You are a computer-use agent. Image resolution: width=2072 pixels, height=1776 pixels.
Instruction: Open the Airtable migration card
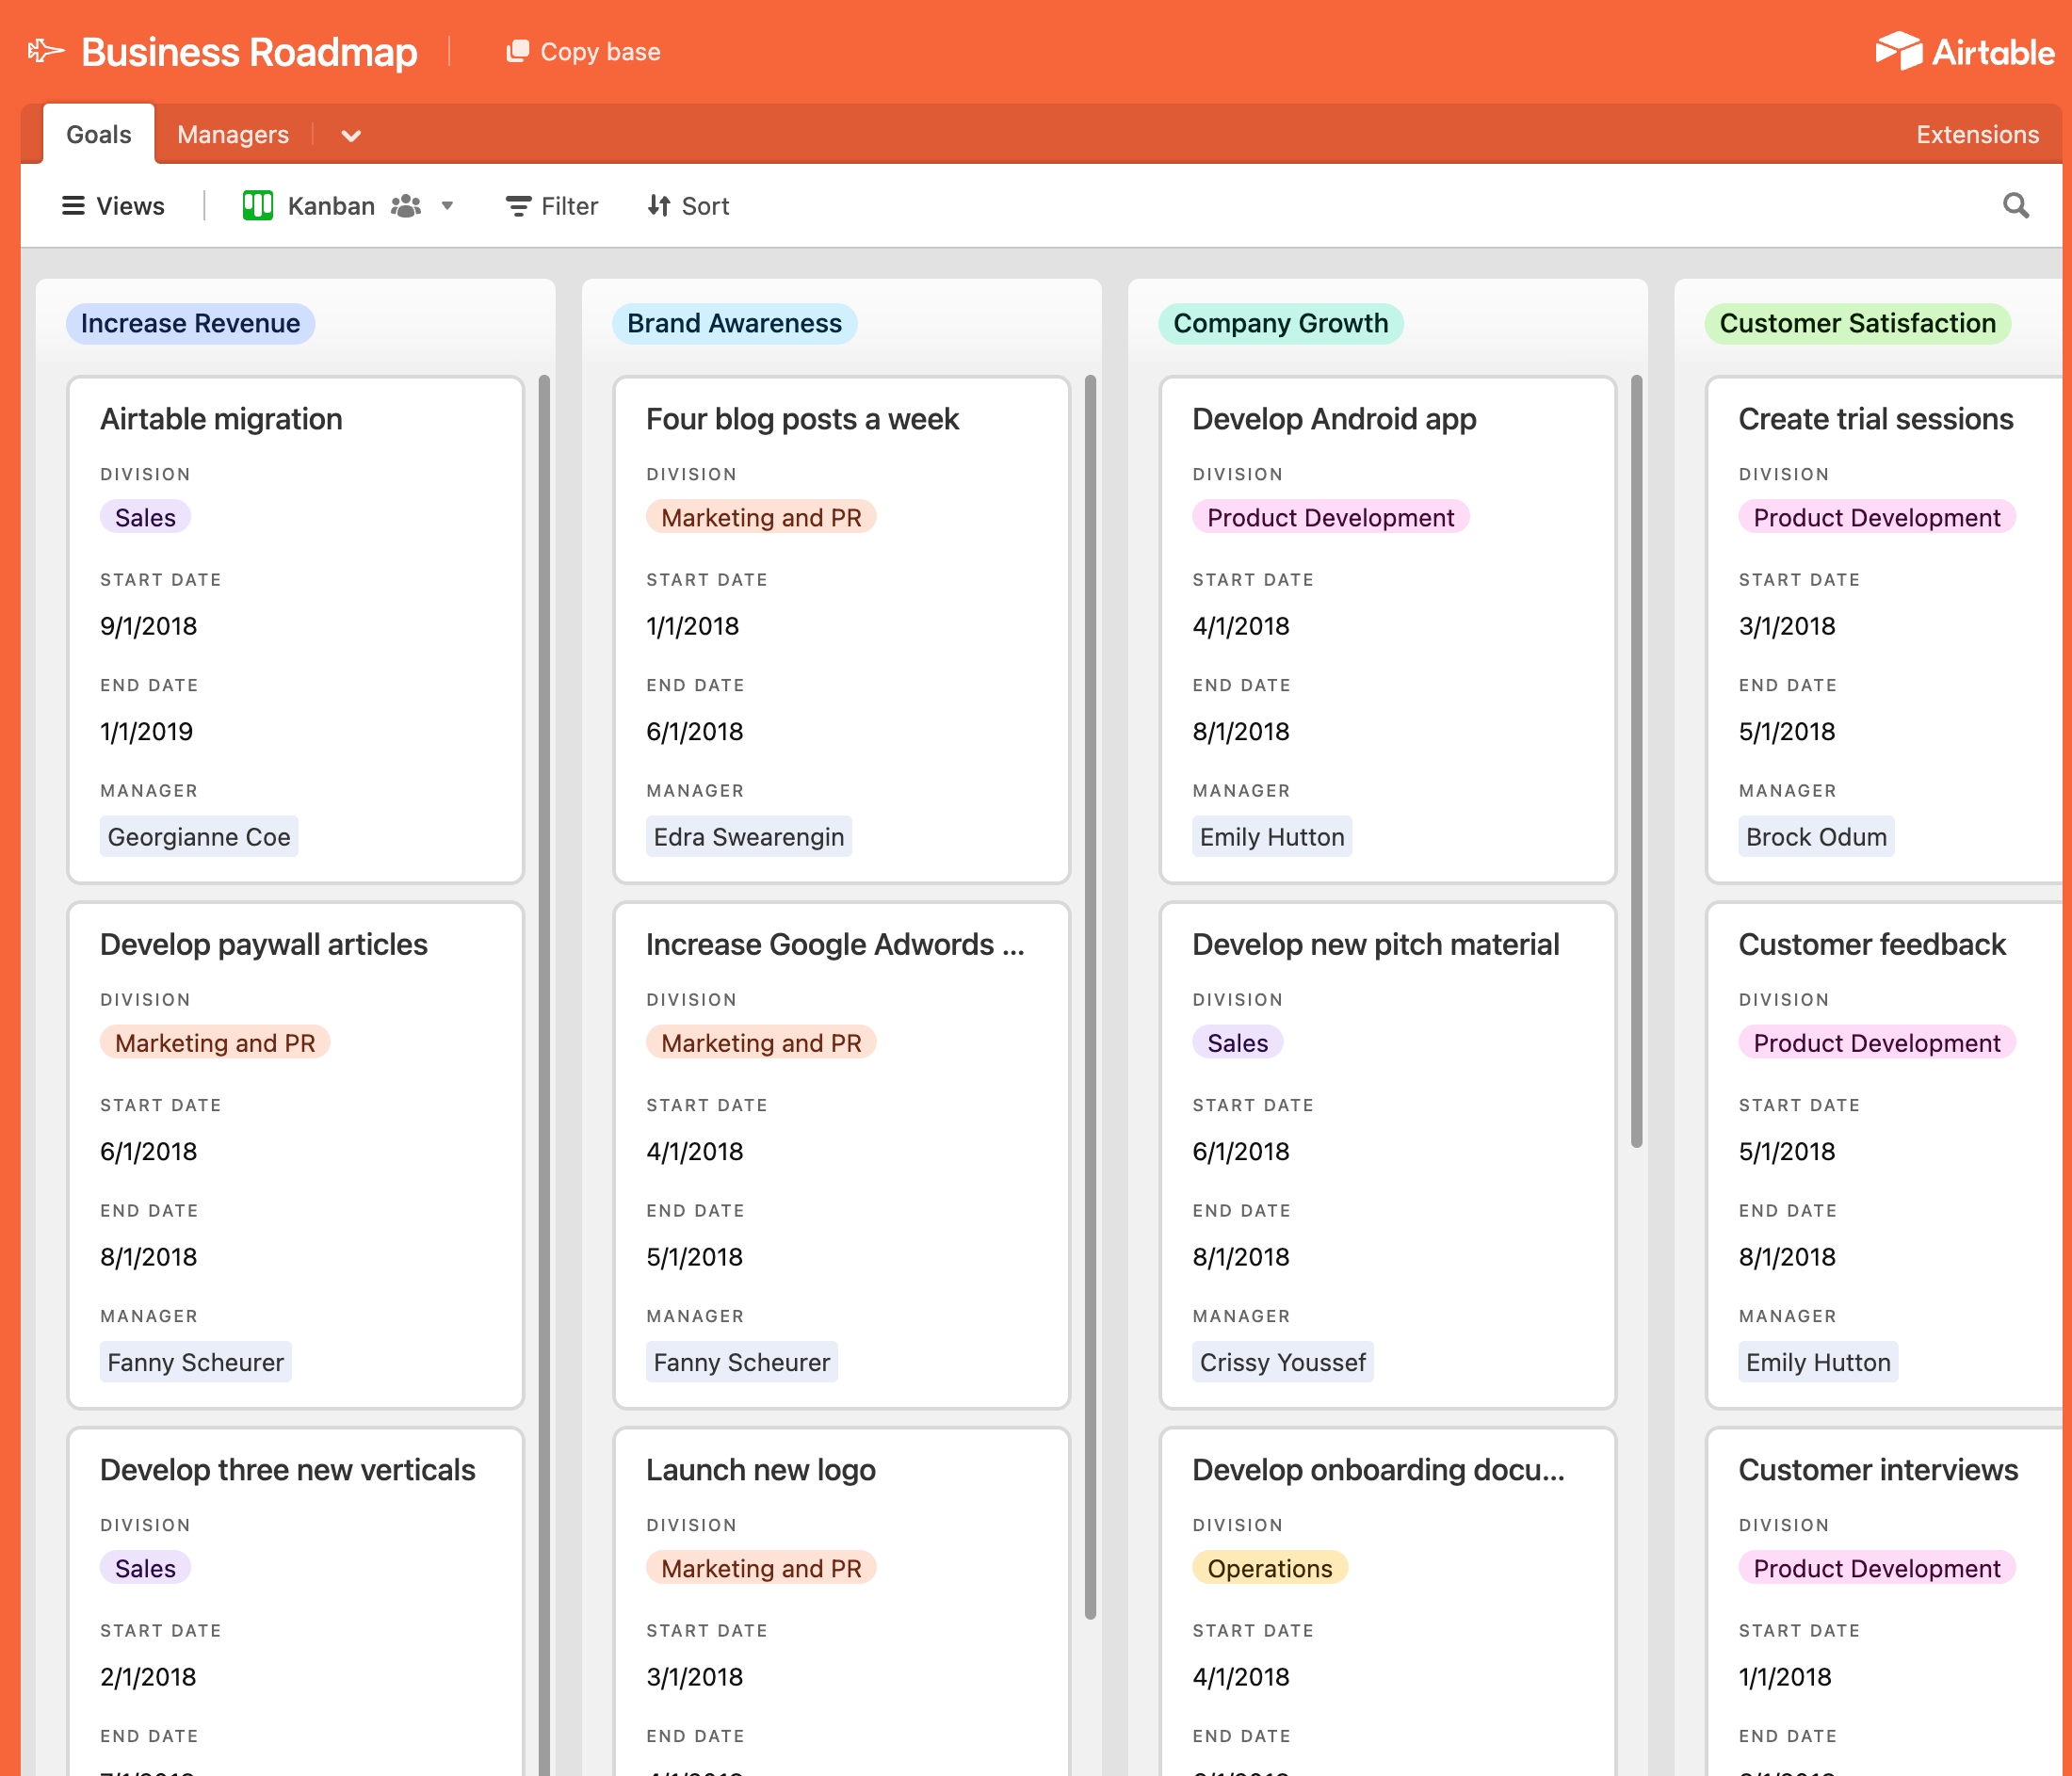tap(295, 629)
